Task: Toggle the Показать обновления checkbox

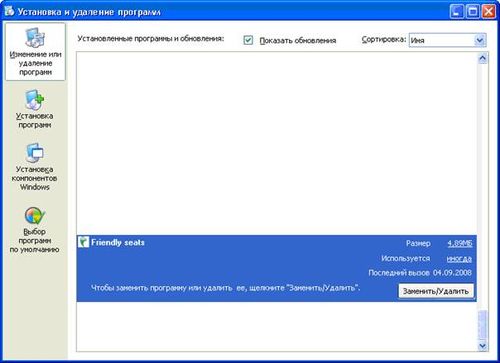Action: (x=248, y=40)
